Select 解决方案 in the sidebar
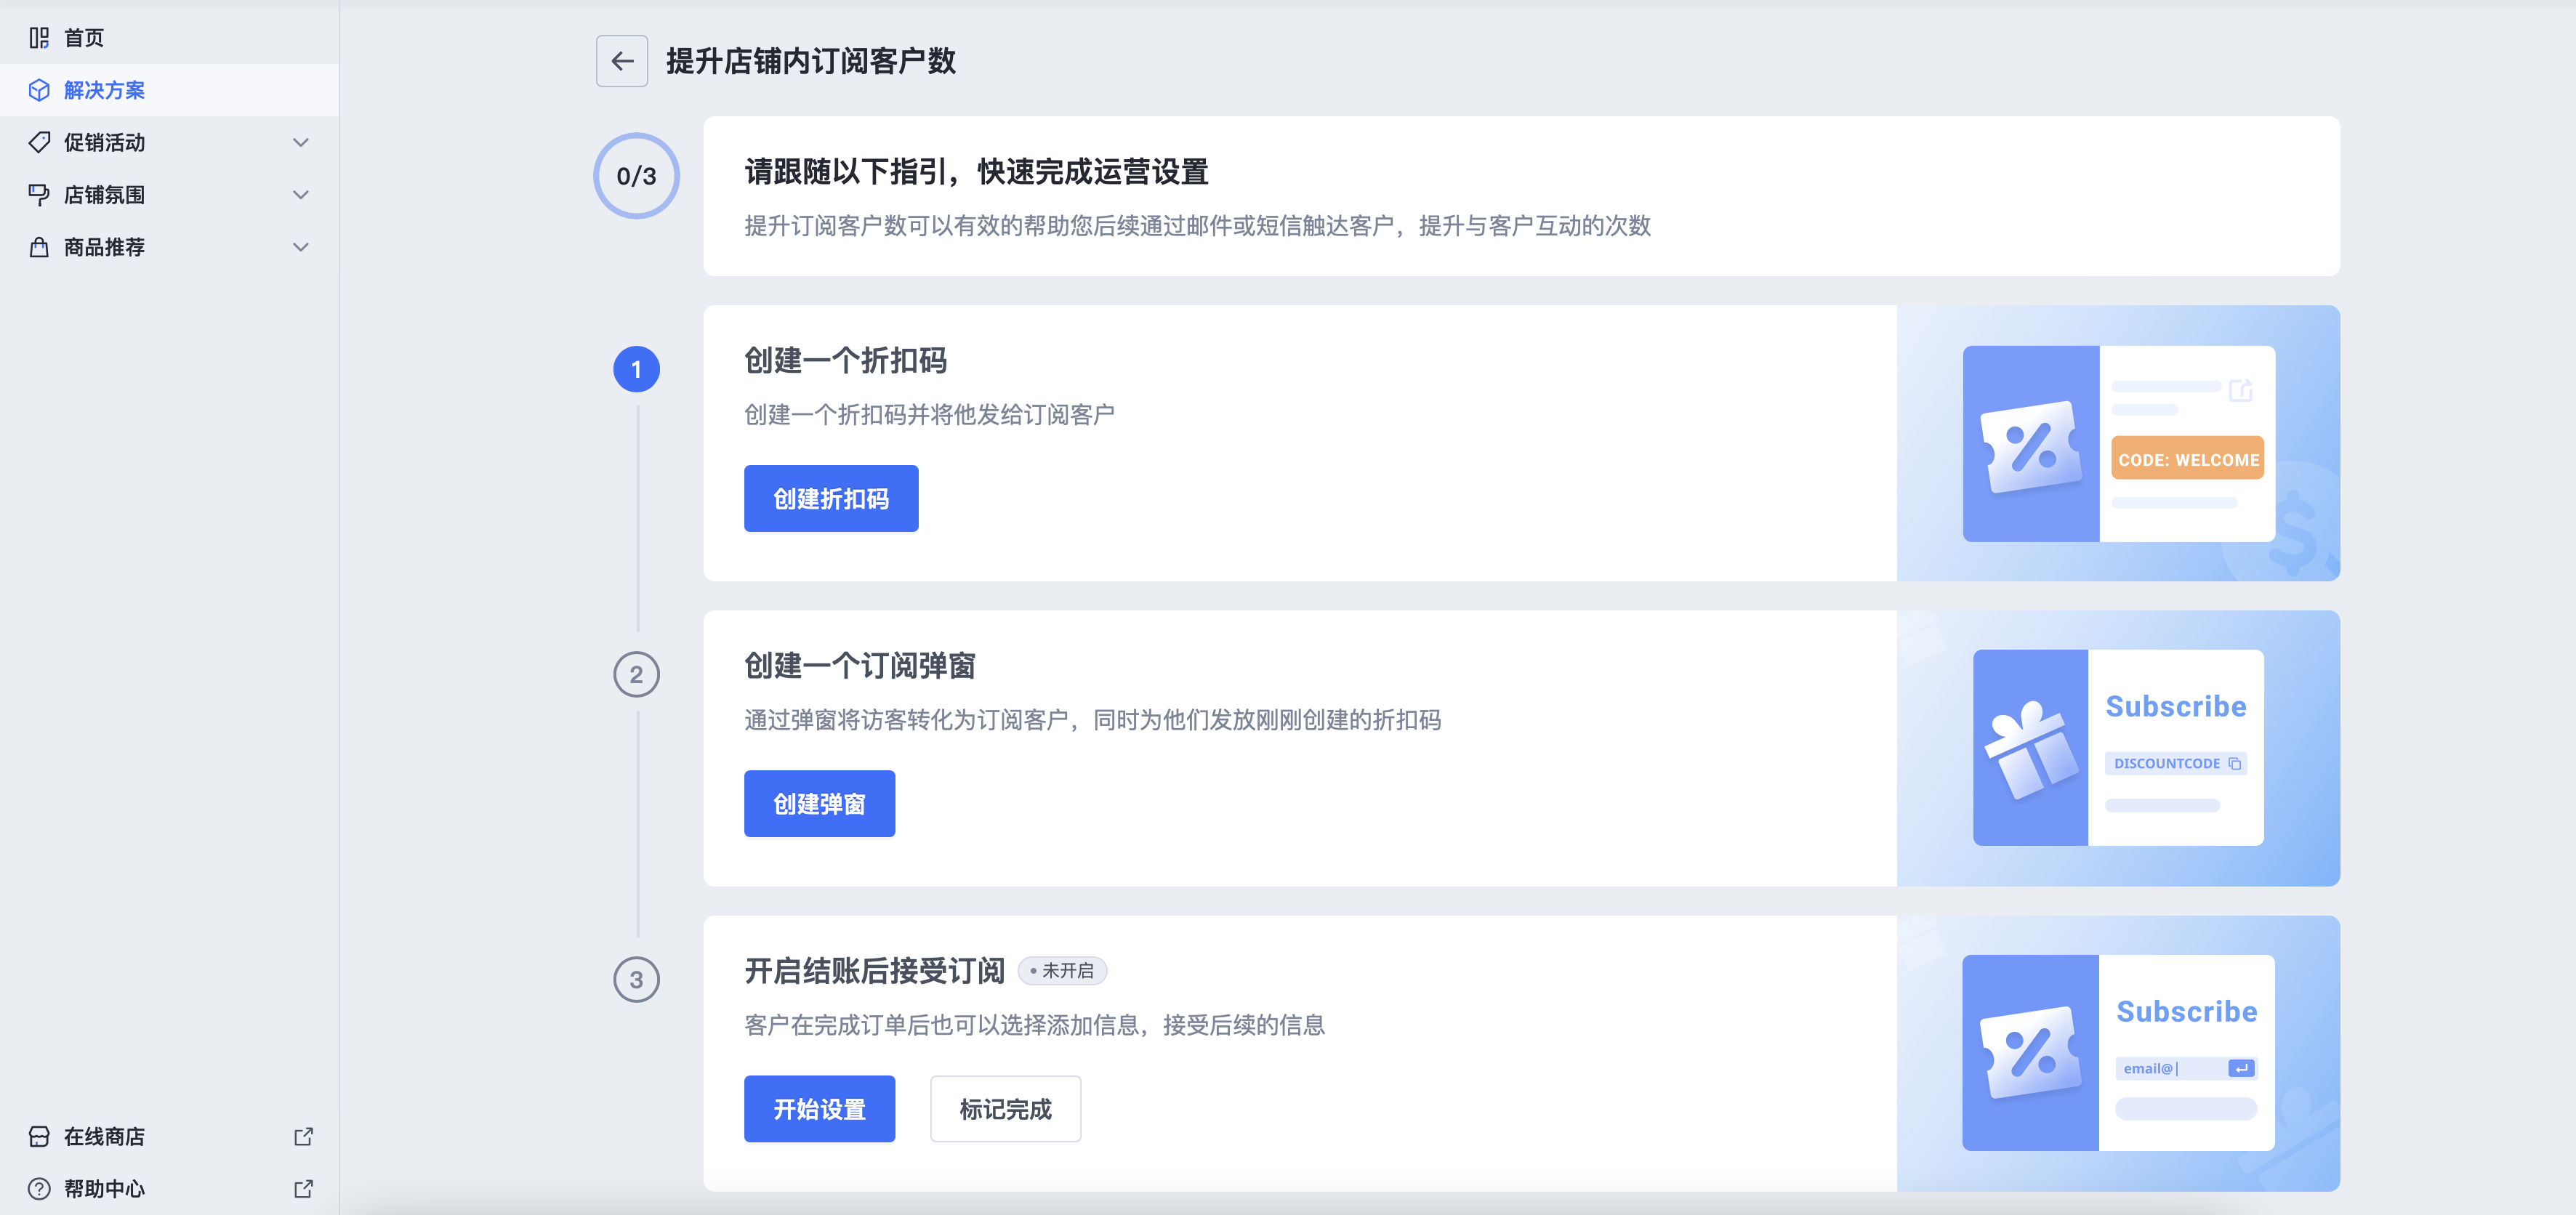The image size is (2576, 1215). (x=104, y=90)
